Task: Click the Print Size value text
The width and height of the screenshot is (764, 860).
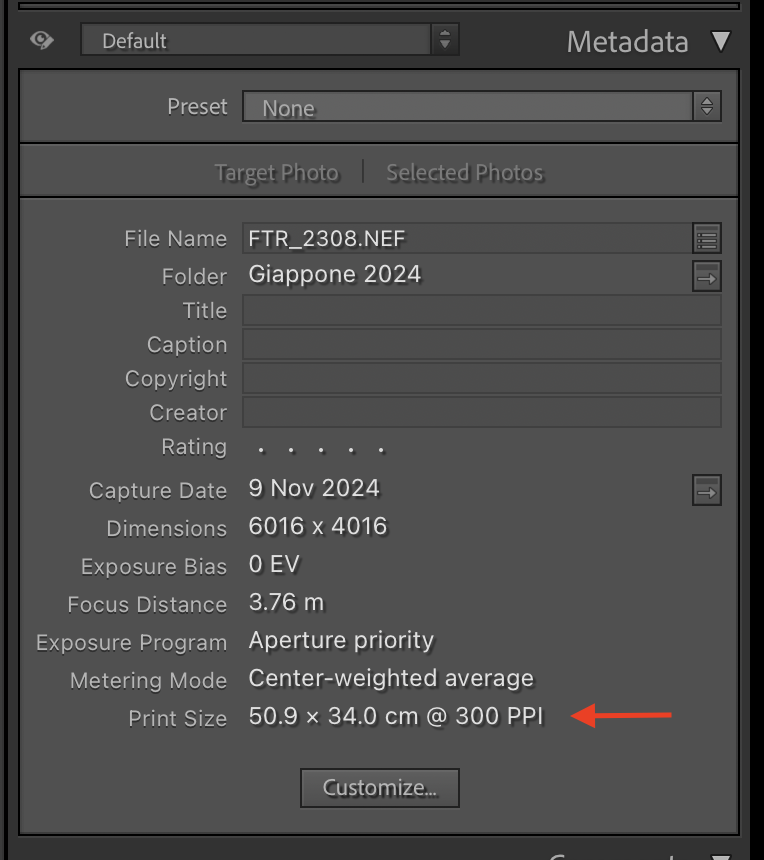Action: 396,716
